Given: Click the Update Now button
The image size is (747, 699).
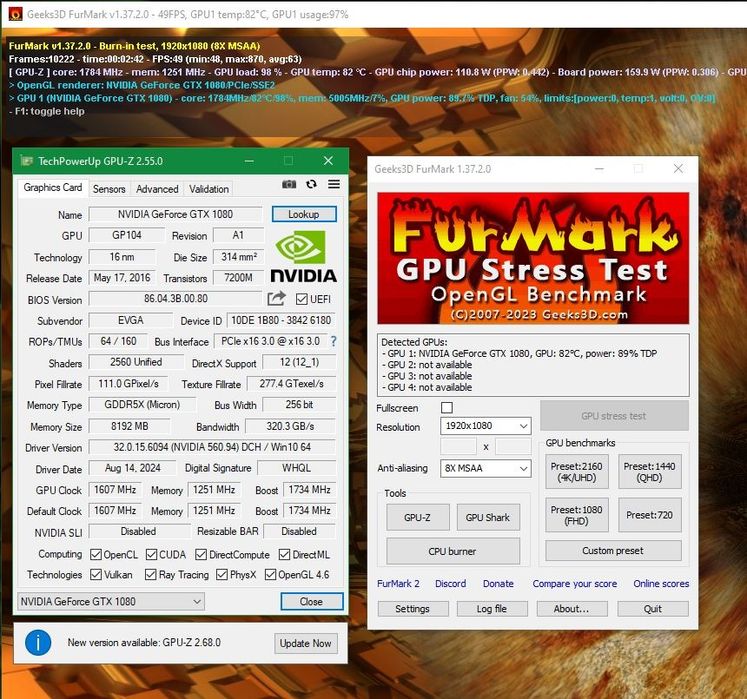Looking at the screenshot, I should tap(305, 643).
